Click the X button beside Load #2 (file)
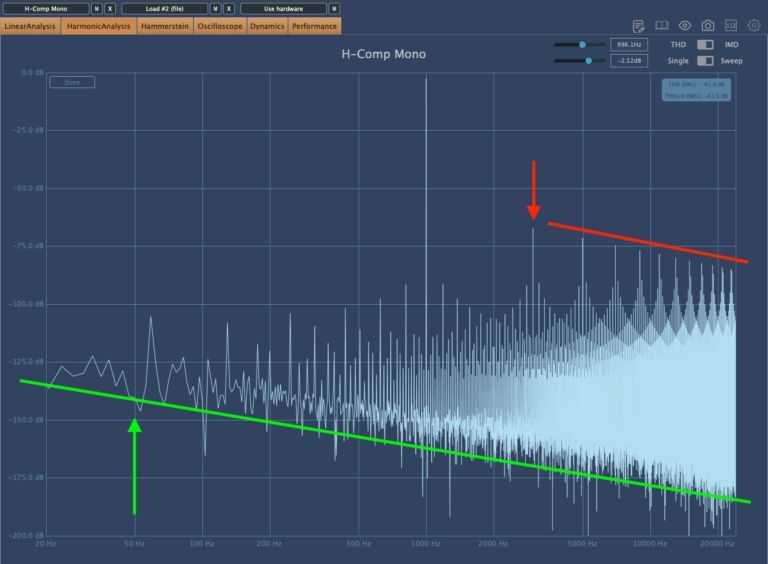 [x=229, y=8]
